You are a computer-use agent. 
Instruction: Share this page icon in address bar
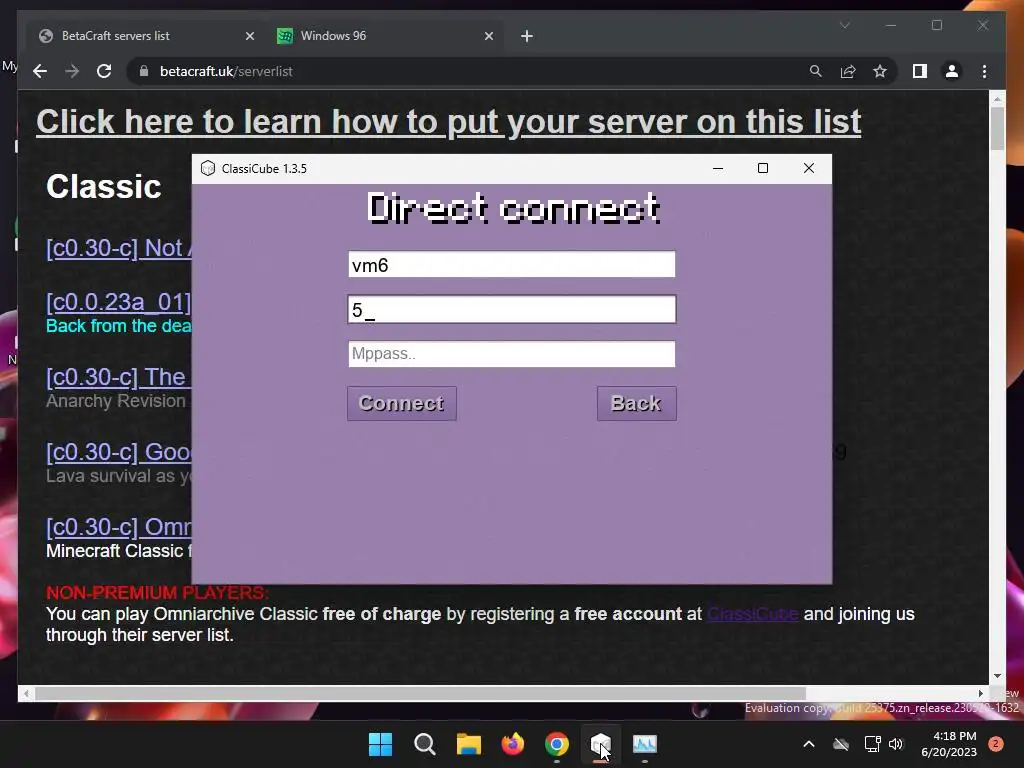pyautogui.click(x=848, y=71)
